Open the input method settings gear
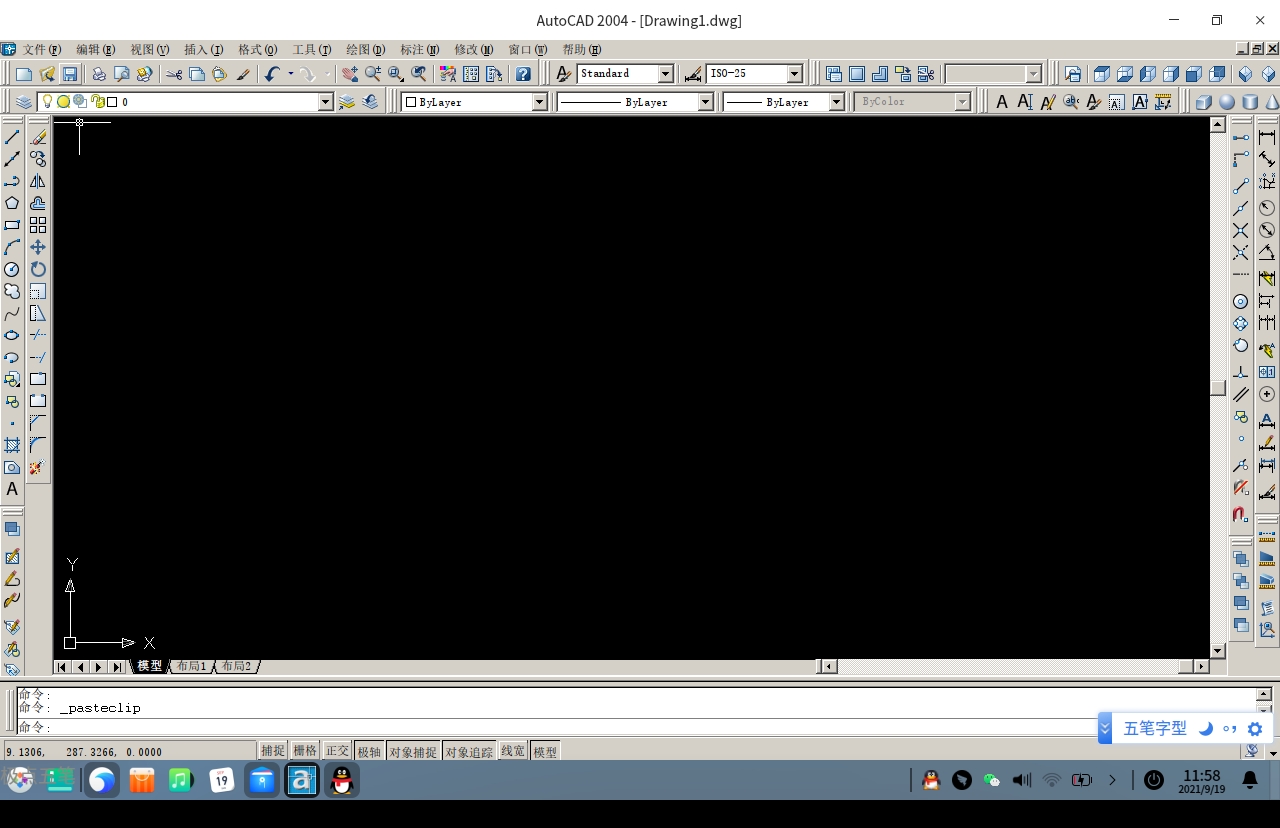The image size is (1280, 828). [1255, 729]
